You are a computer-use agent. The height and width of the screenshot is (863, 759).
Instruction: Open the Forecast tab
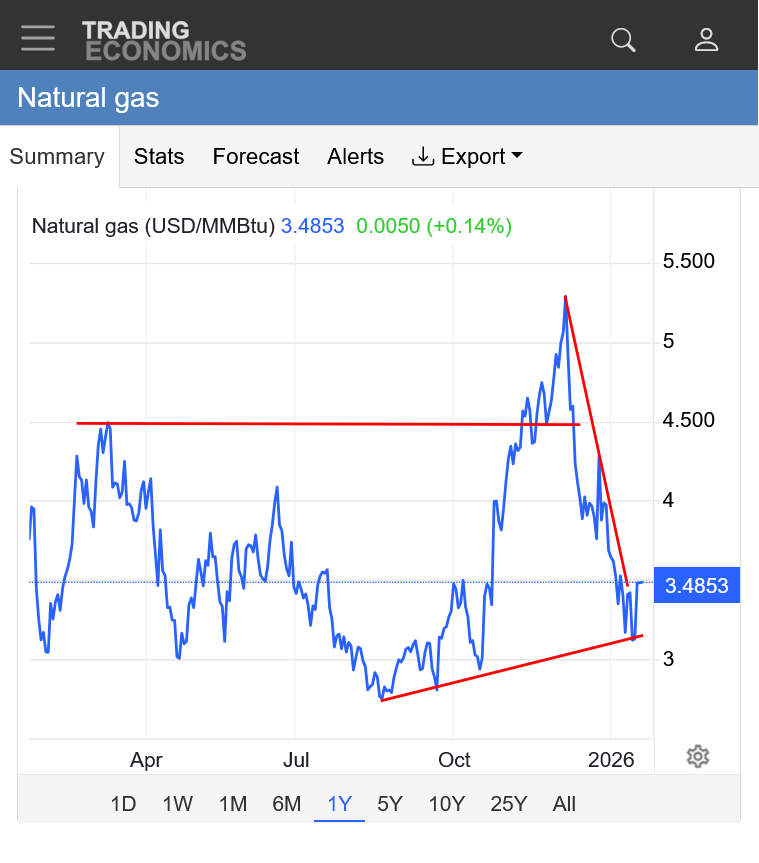tap(256, 157)
